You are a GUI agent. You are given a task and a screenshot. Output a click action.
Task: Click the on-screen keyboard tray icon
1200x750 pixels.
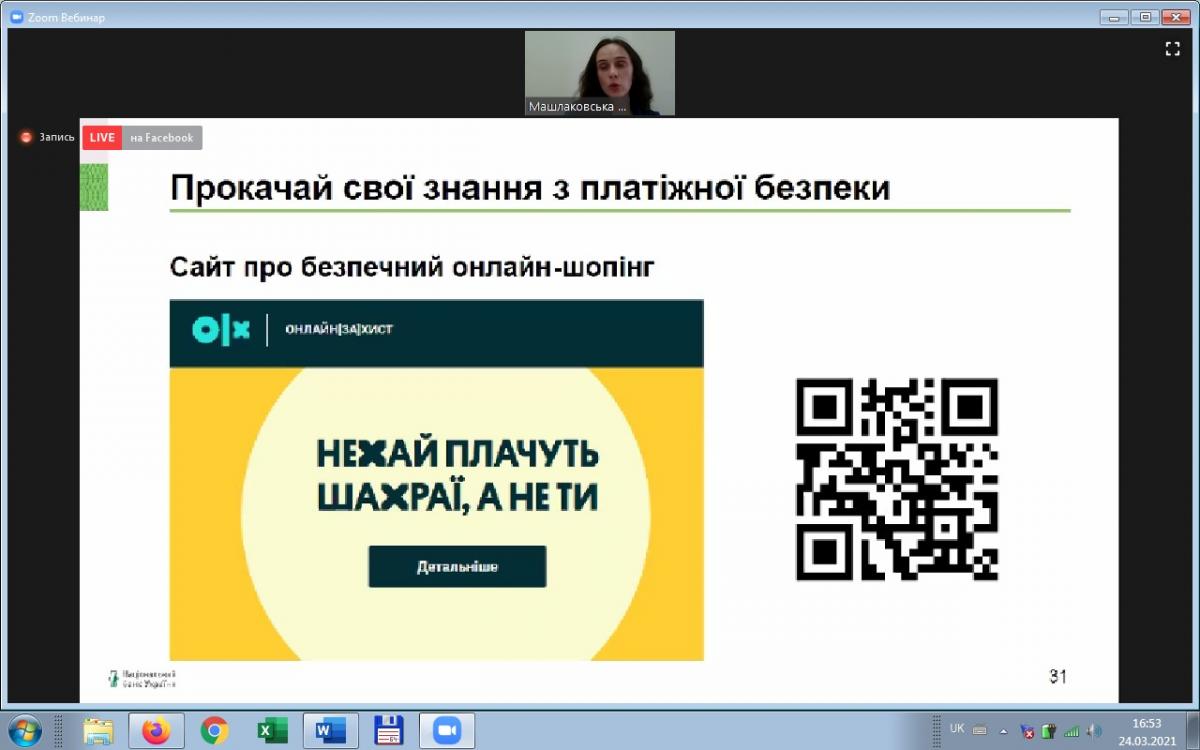(979, 730)
